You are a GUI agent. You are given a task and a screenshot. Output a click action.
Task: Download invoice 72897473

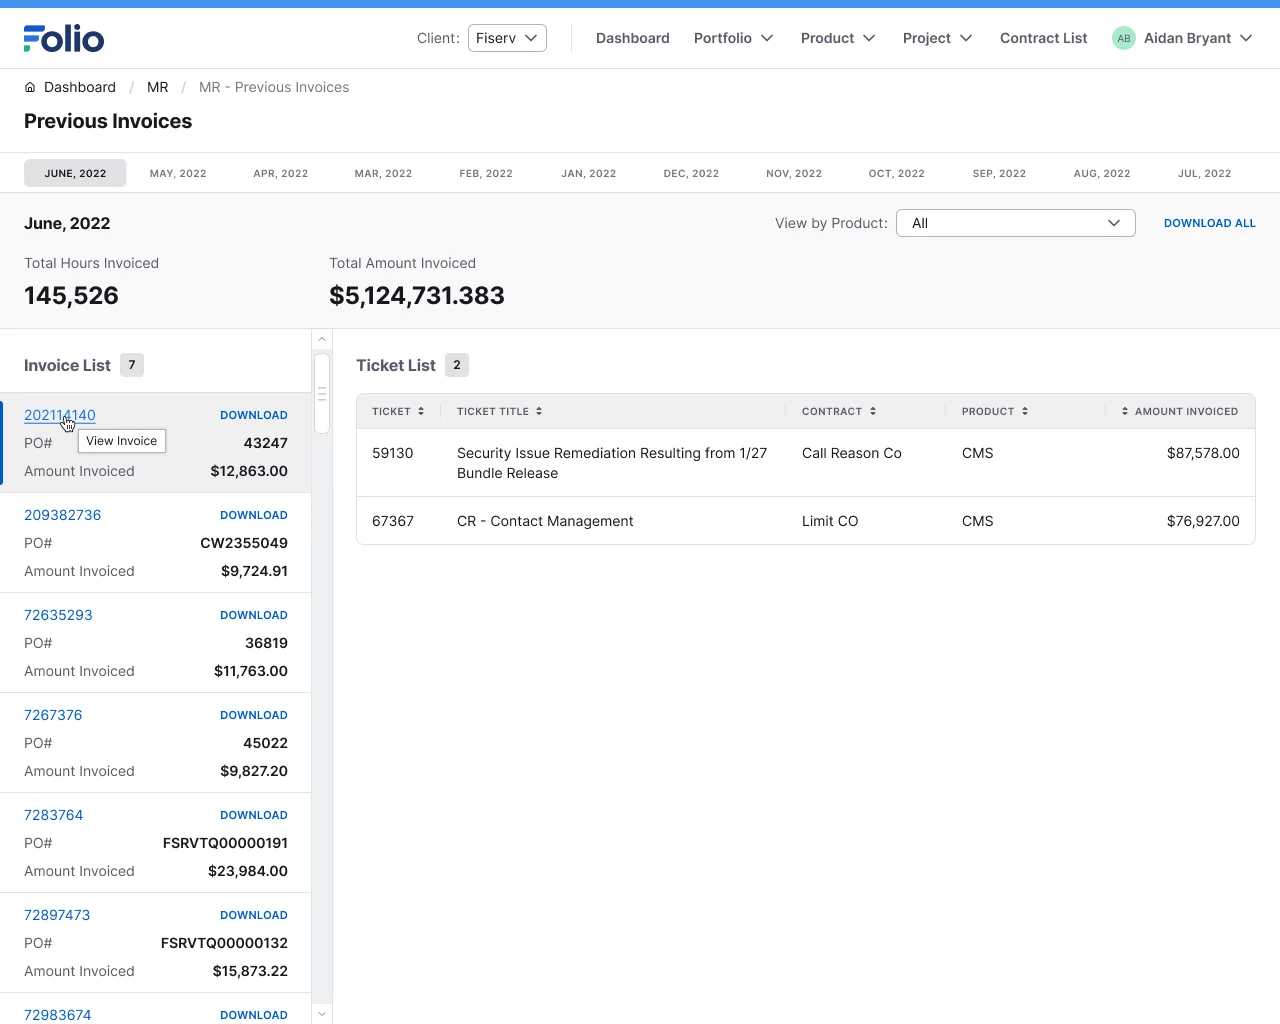point(254,915)
